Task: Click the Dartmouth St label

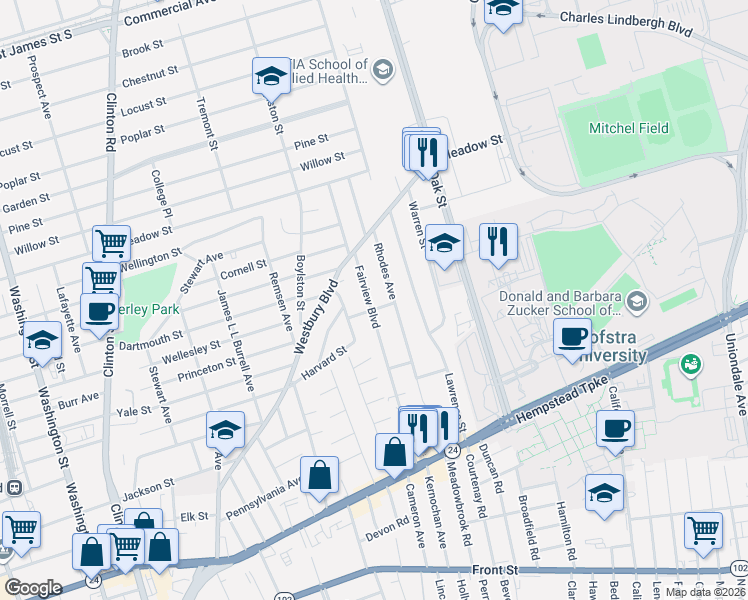Action: (151, 340)
